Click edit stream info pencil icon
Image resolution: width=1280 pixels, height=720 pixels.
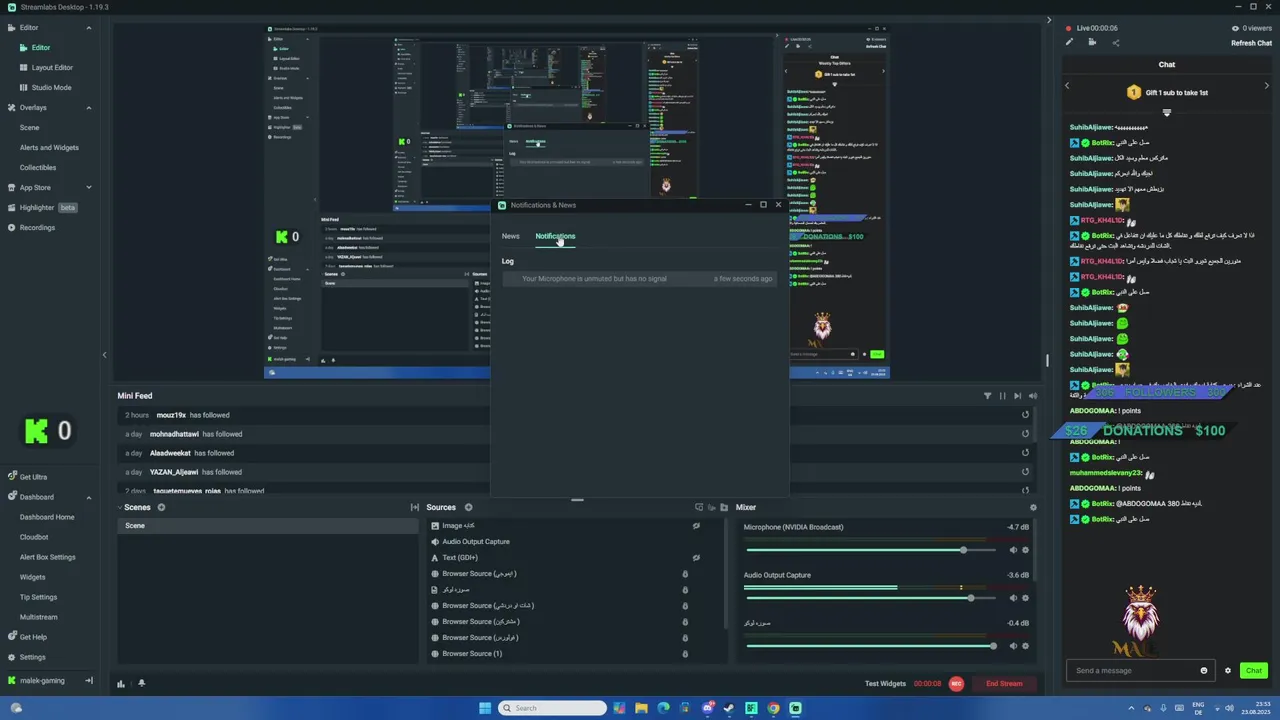pyautogui.click(x=1069, y=42)
